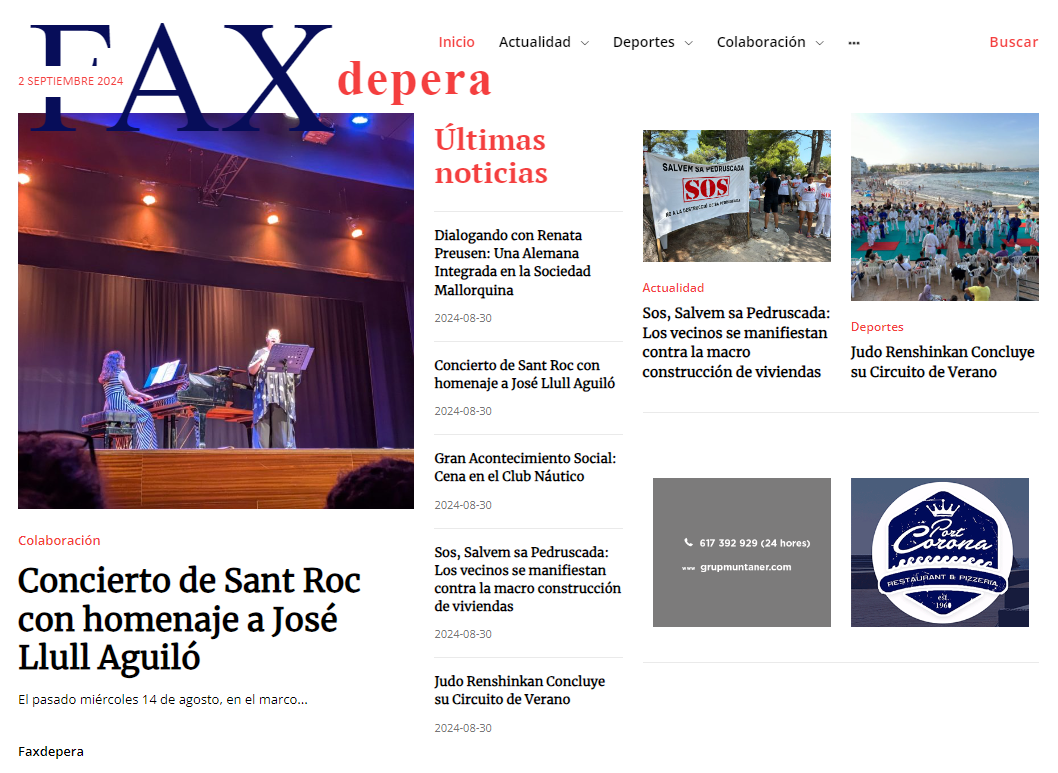Open the beach judo event photo

(945, 206)
